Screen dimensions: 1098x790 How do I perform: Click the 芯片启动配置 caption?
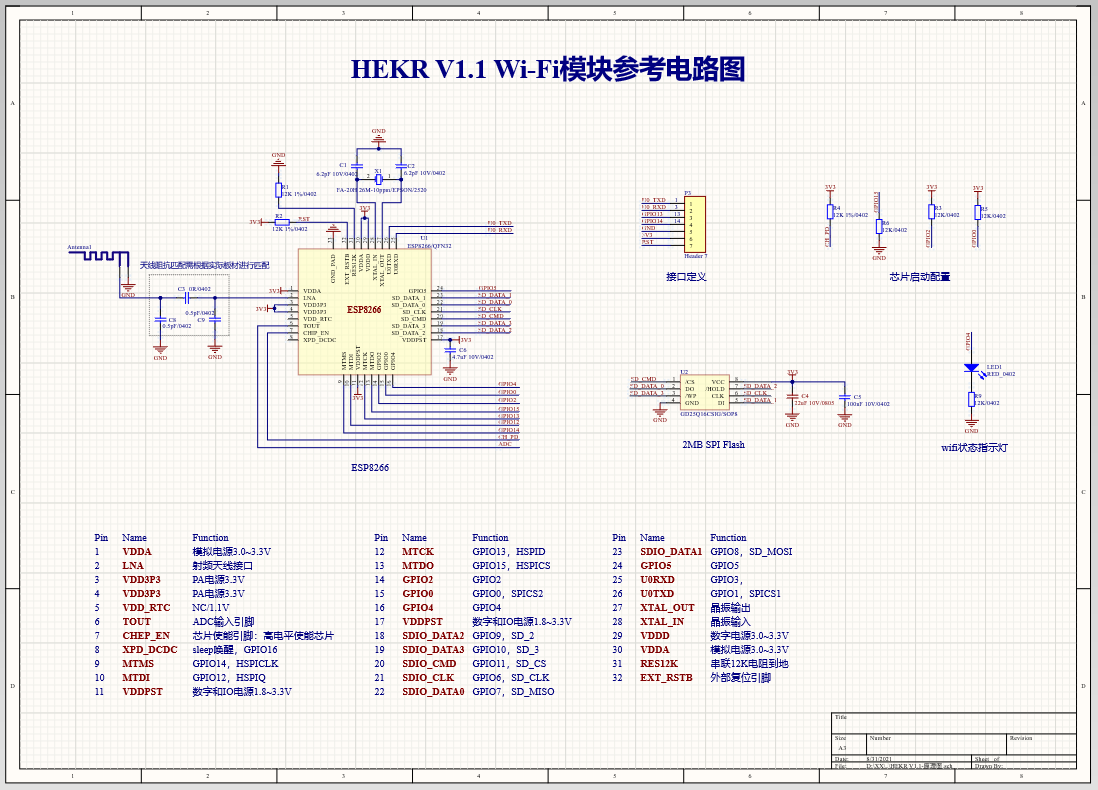click(919, 277)
